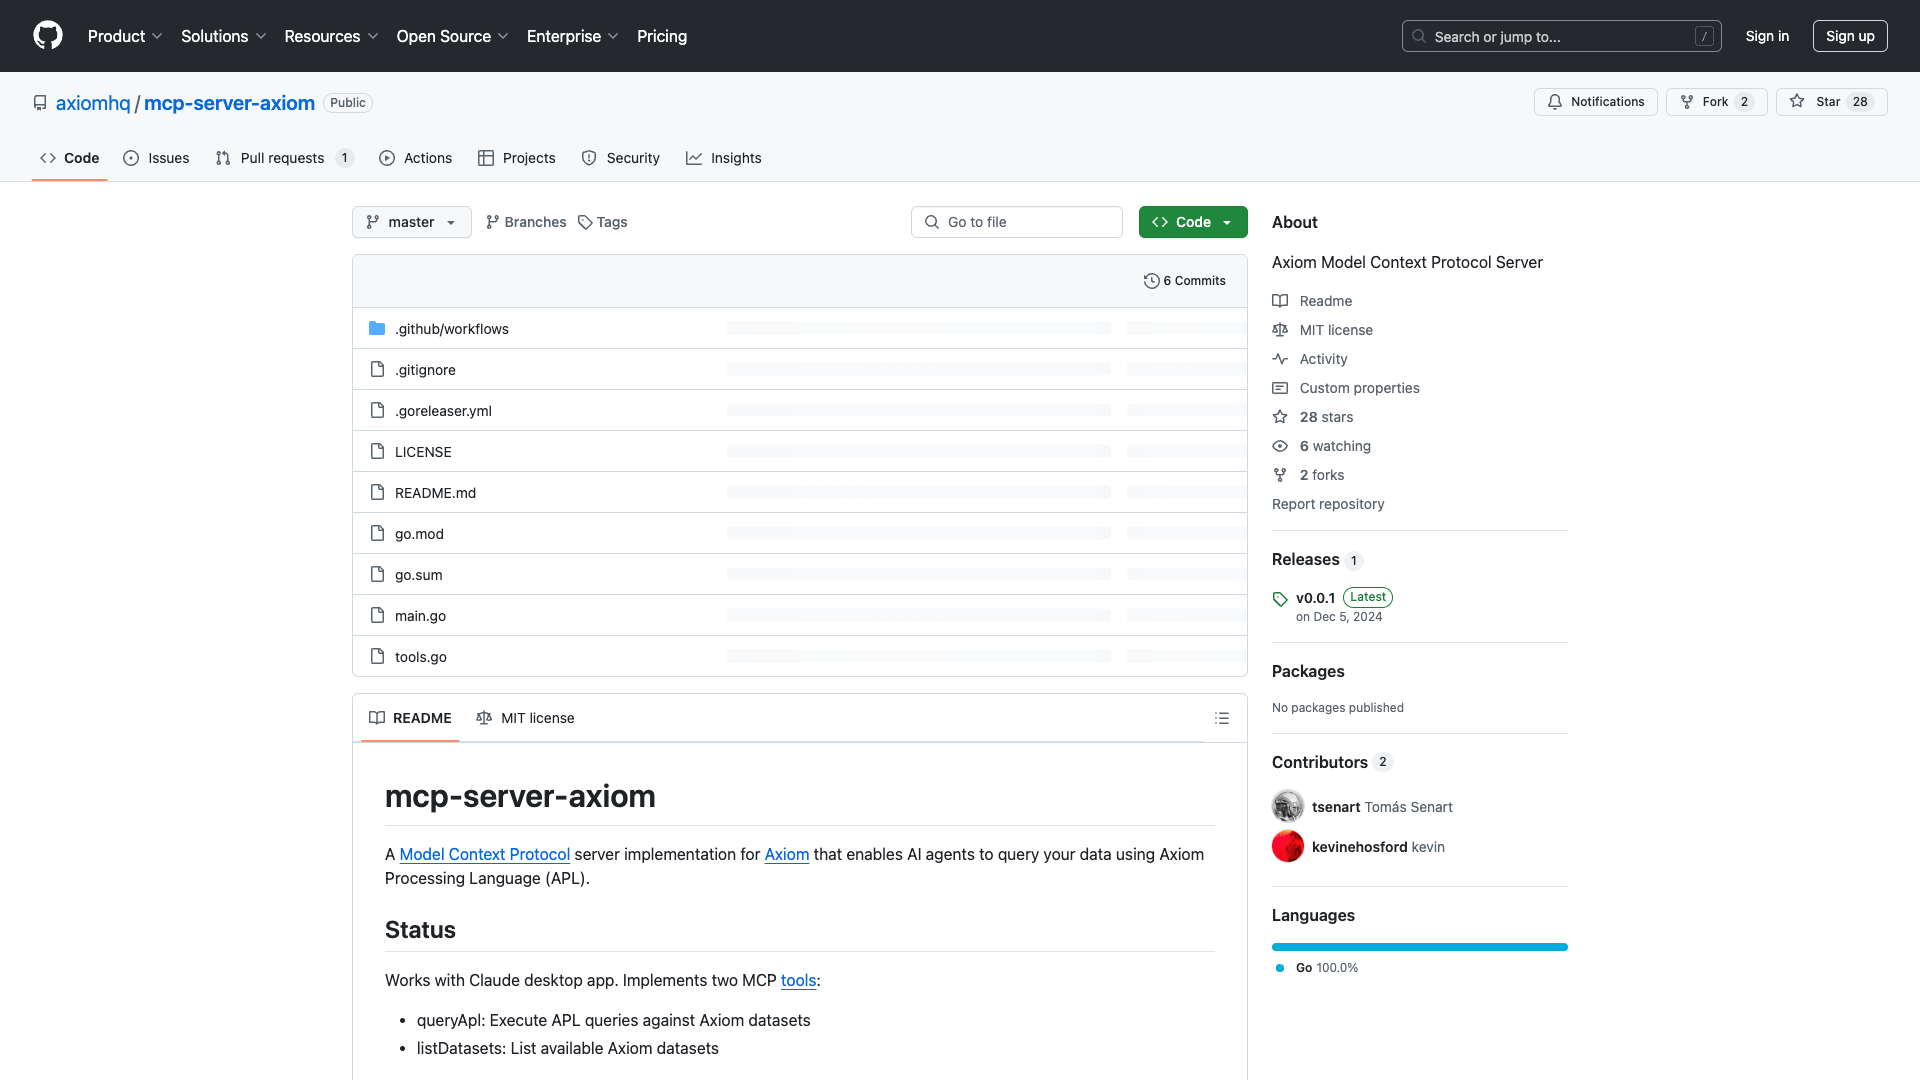Open the master branch dropdown
1920x1080 pixels.
click(x=411, y=222)
